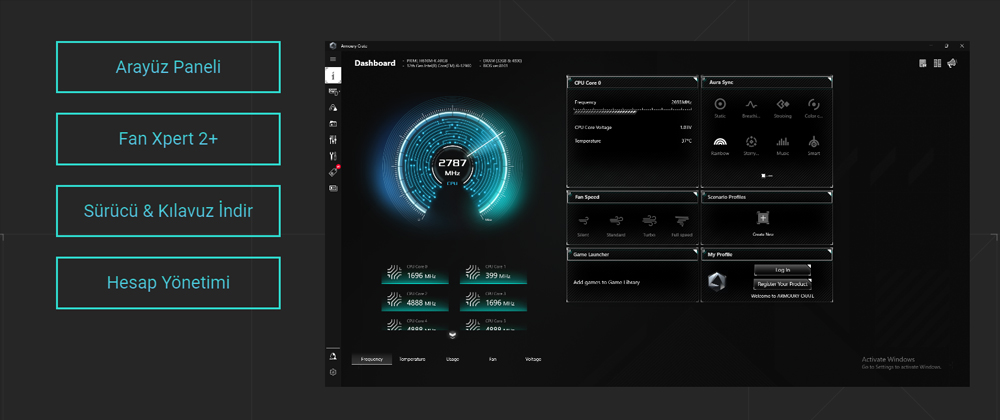Screen dimensions: 1000x420
Task: Switch to the Temperature tab
Action: click(412, 359)
